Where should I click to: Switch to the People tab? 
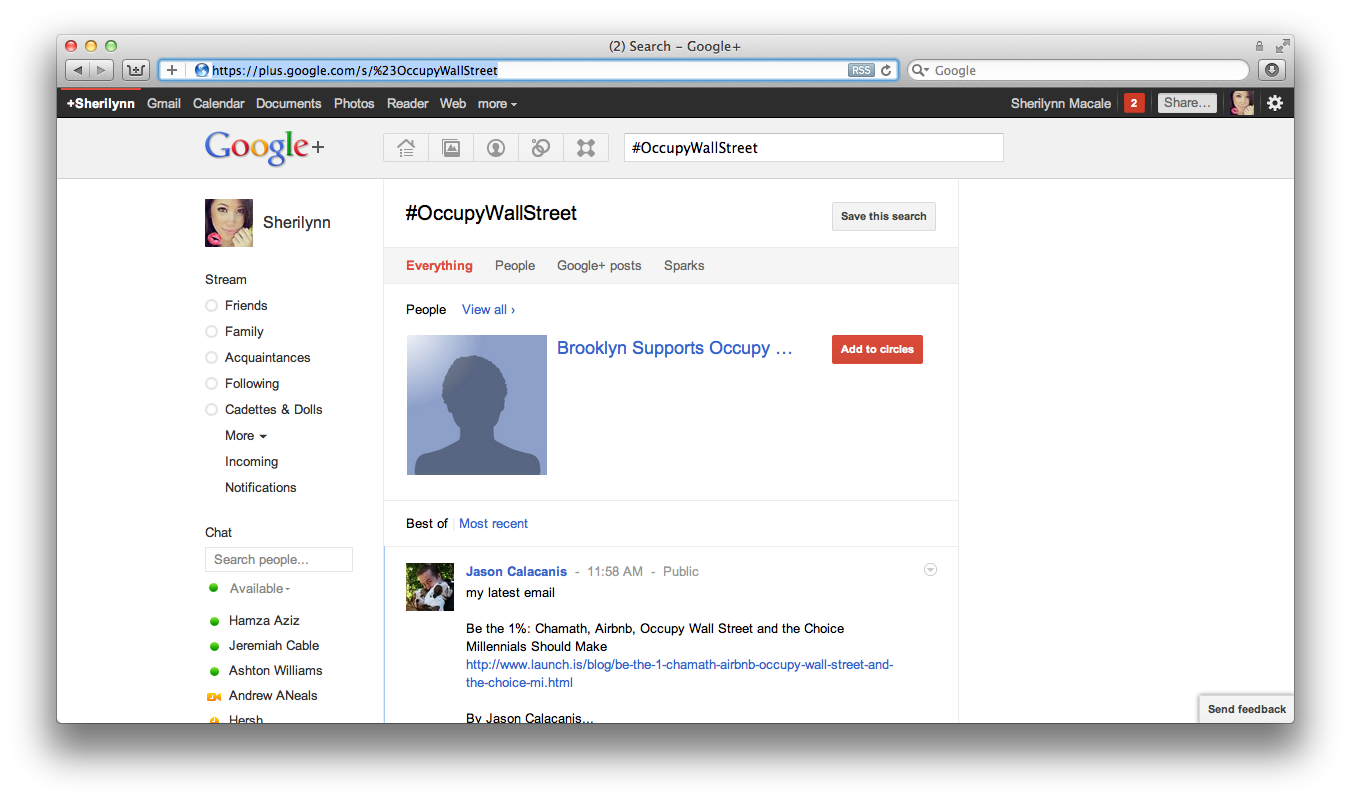(x=515, y=266)
